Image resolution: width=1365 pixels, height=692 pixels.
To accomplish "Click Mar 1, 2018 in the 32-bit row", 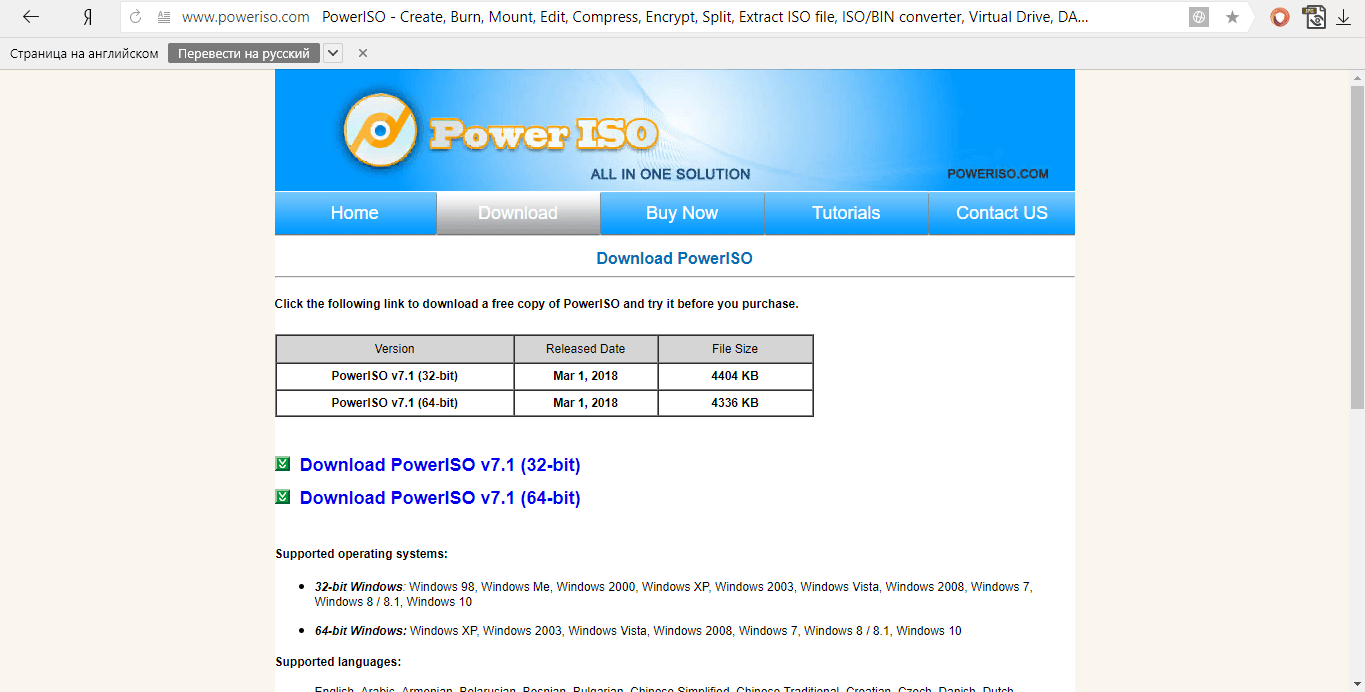I will click(x=586, y=376).
